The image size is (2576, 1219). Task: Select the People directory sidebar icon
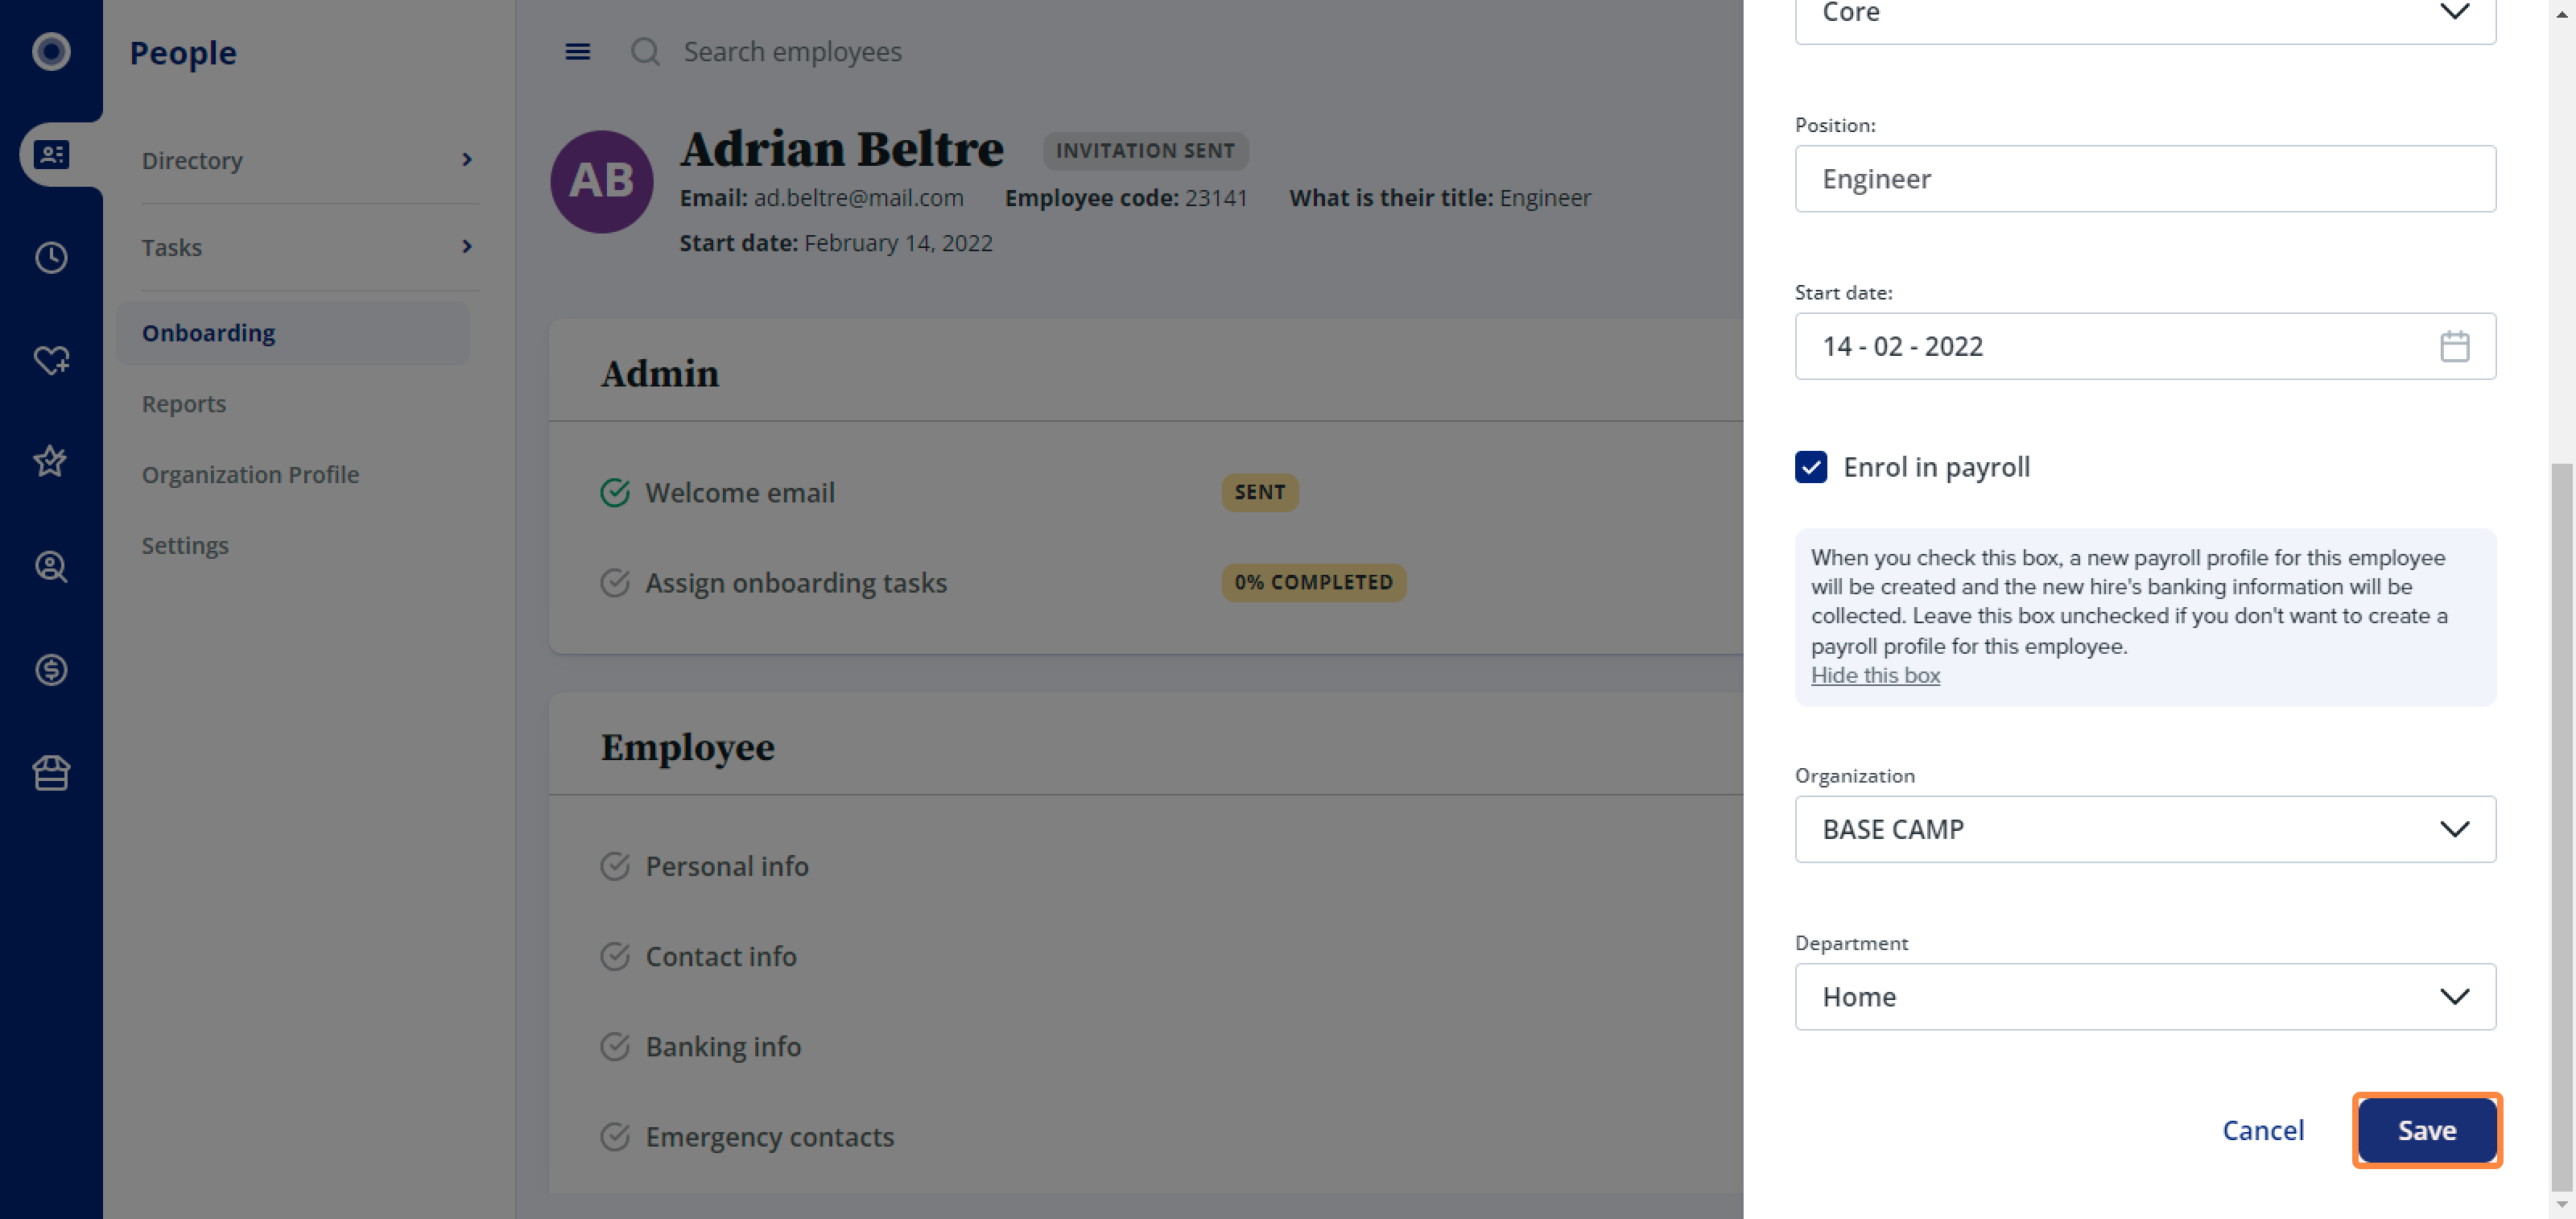coord(51,154)
